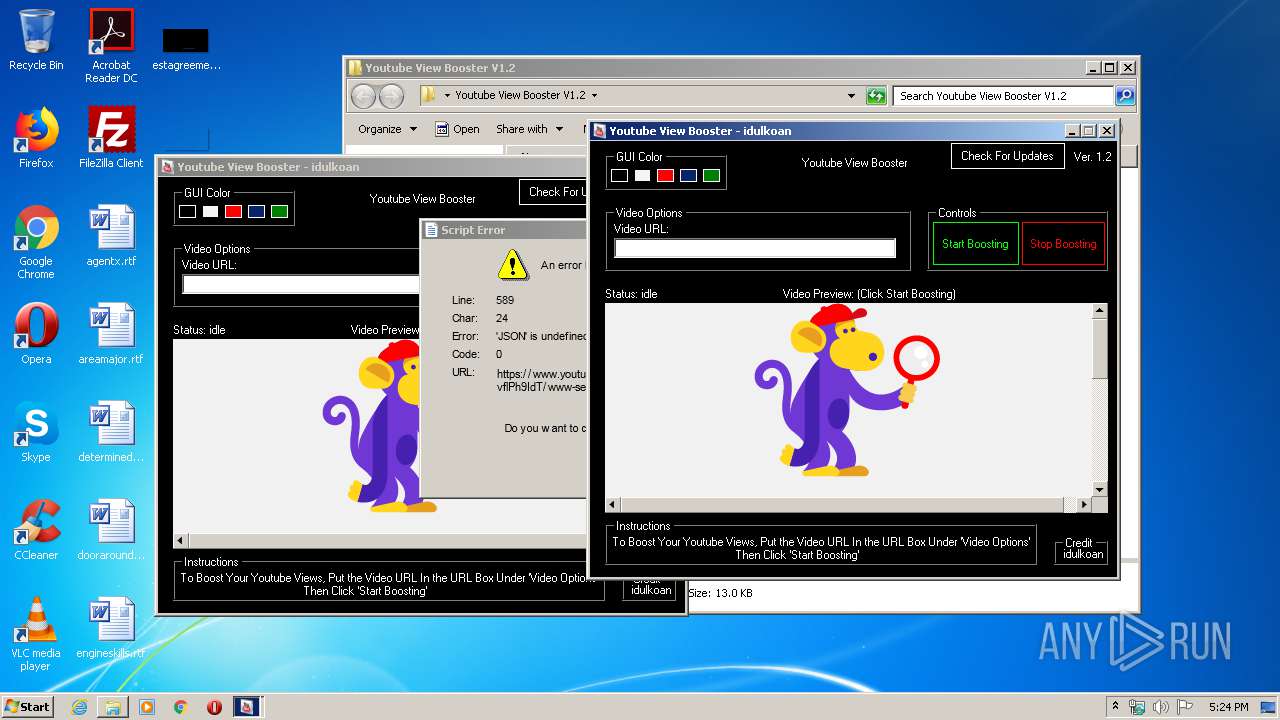Pick white GUI color in front window

coord(642,176)
